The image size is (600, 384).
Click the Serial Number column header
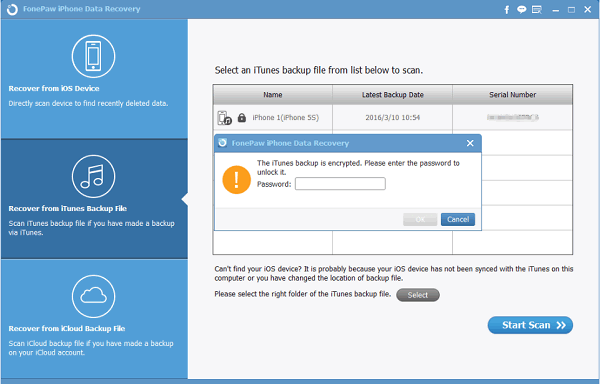click(x=513, y=95)
